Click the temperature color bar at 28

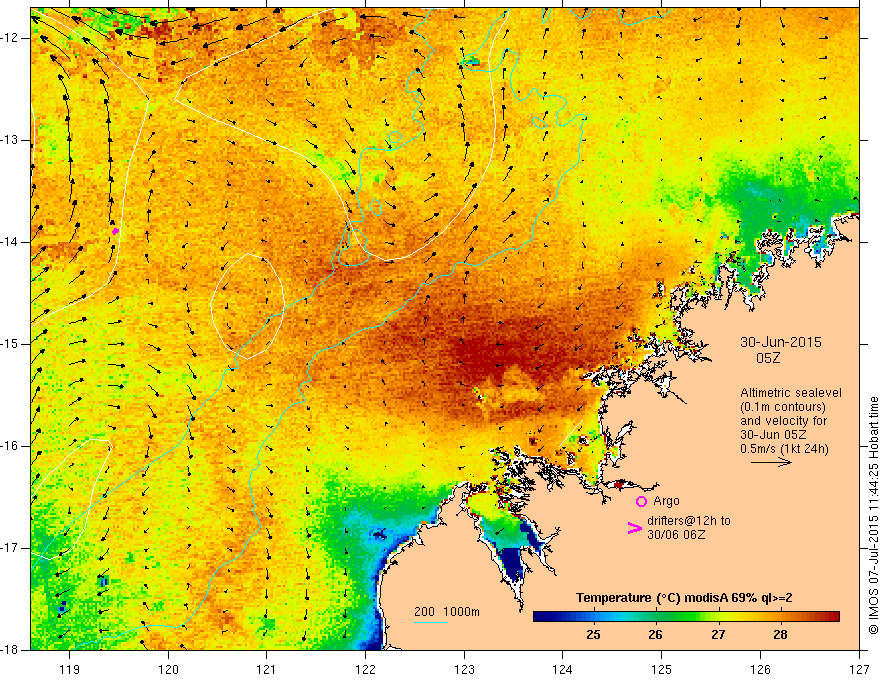pyautogui.click(x=780, y=617)
